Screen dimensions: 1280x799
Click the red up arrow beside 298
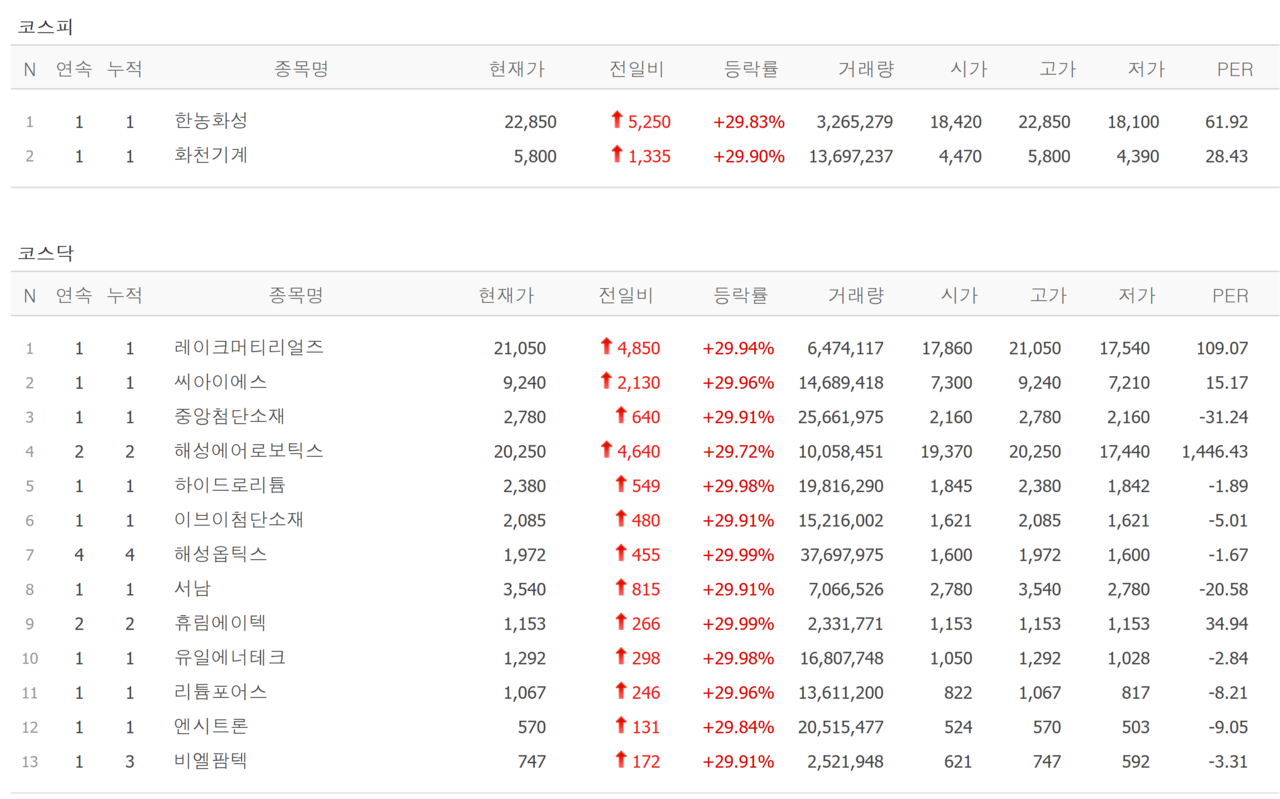[621, 656]
